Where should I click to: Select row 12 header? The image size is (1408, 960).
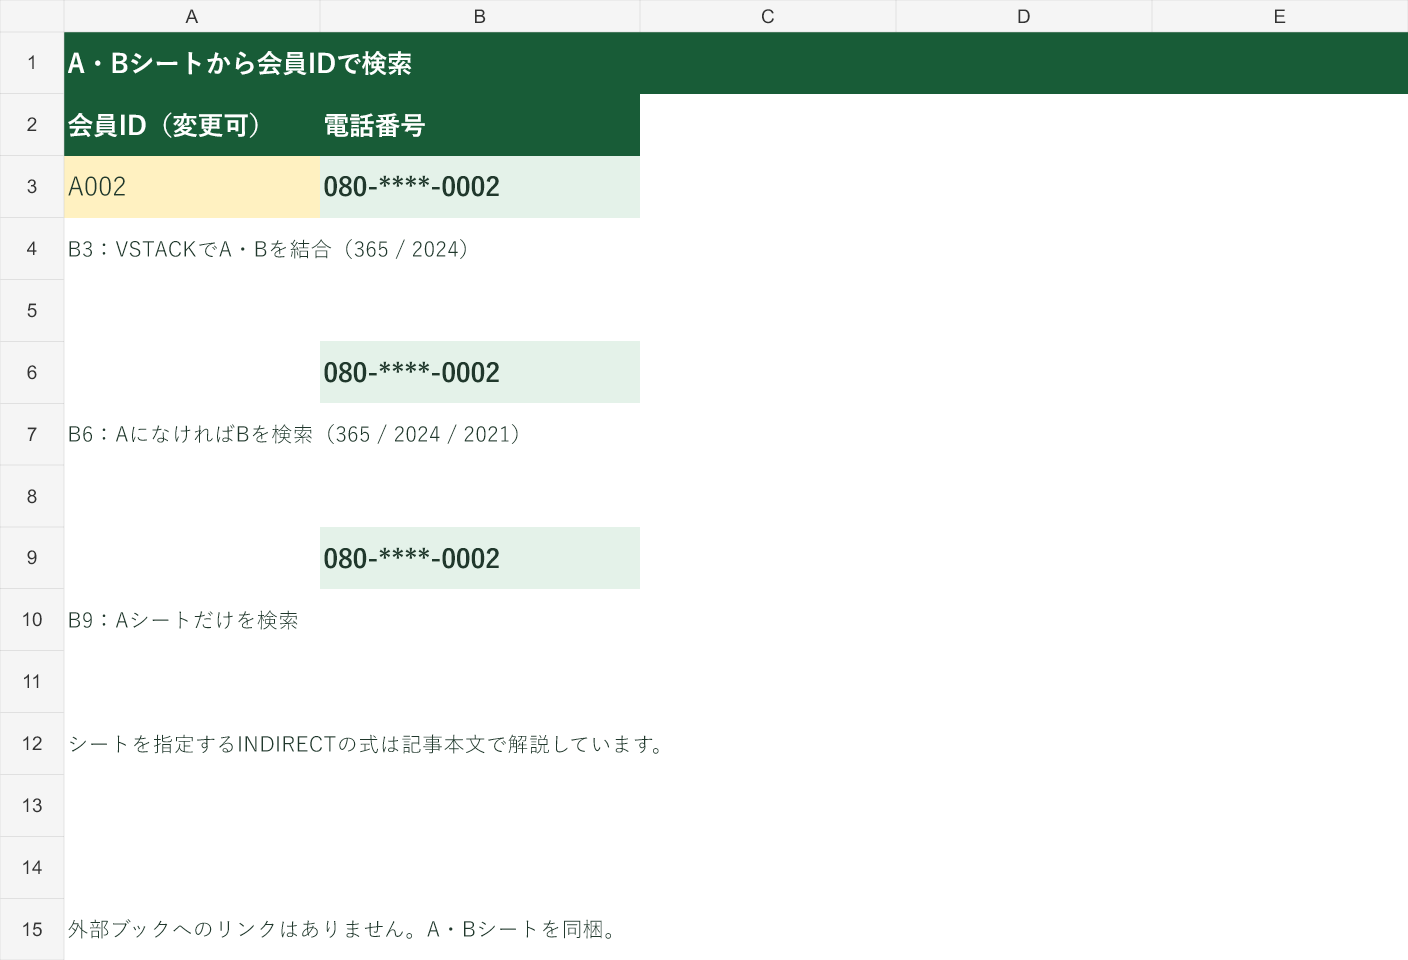32,744
